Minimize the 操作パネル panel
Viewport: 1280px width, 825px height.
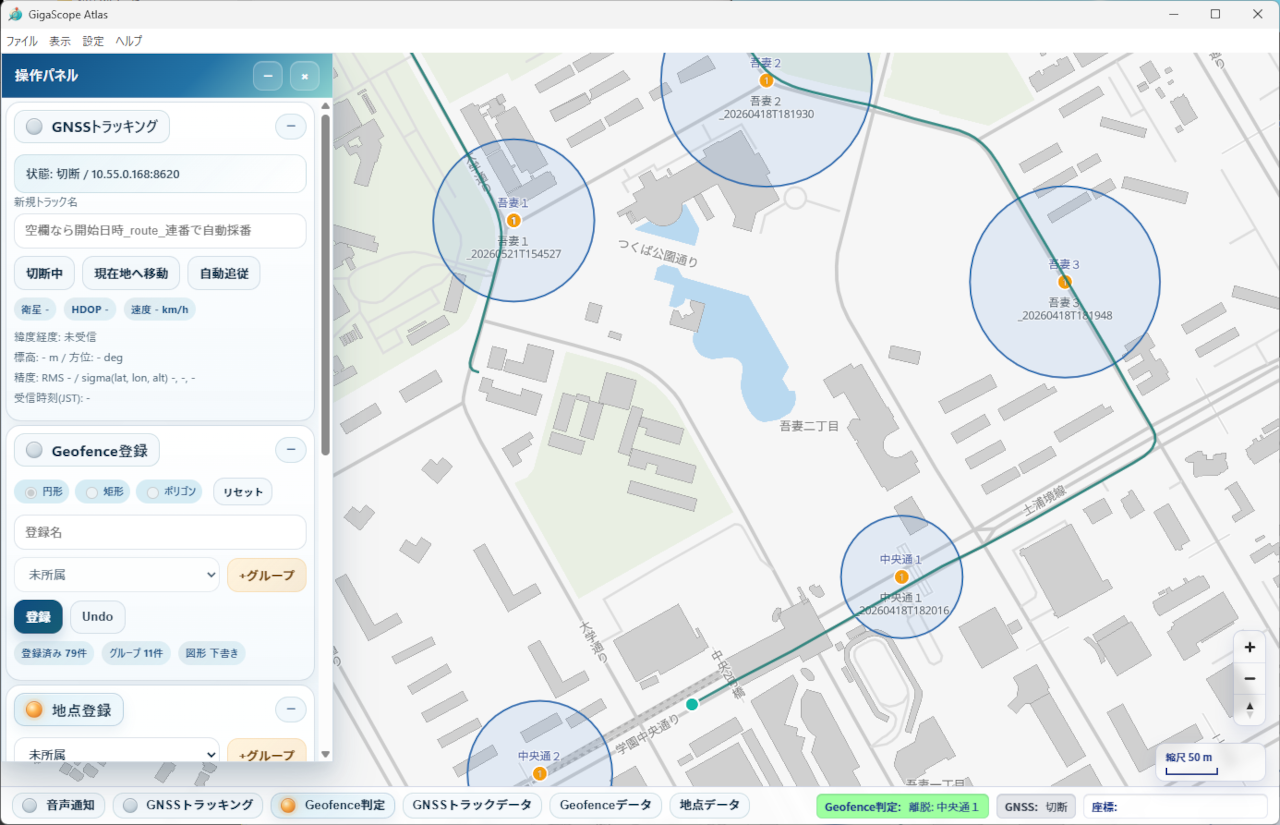click(x=267, y=76)
